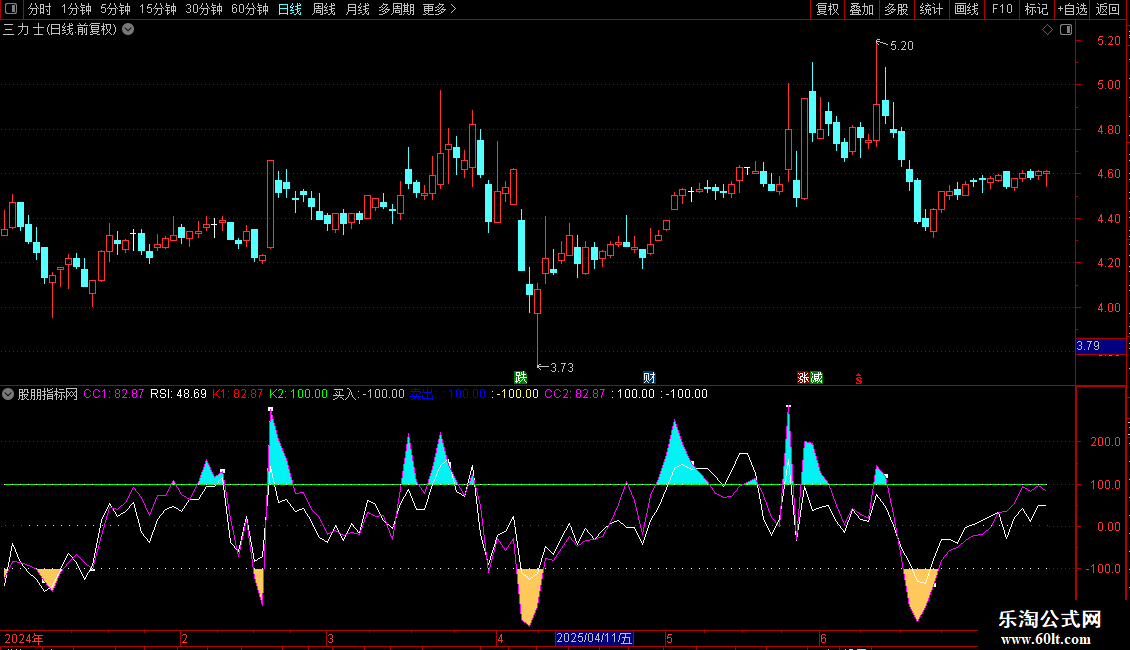This screenshot has height=650, width=1130.
Task: Click the 三力士(日线.前复权) stock title
Action: 60,30
